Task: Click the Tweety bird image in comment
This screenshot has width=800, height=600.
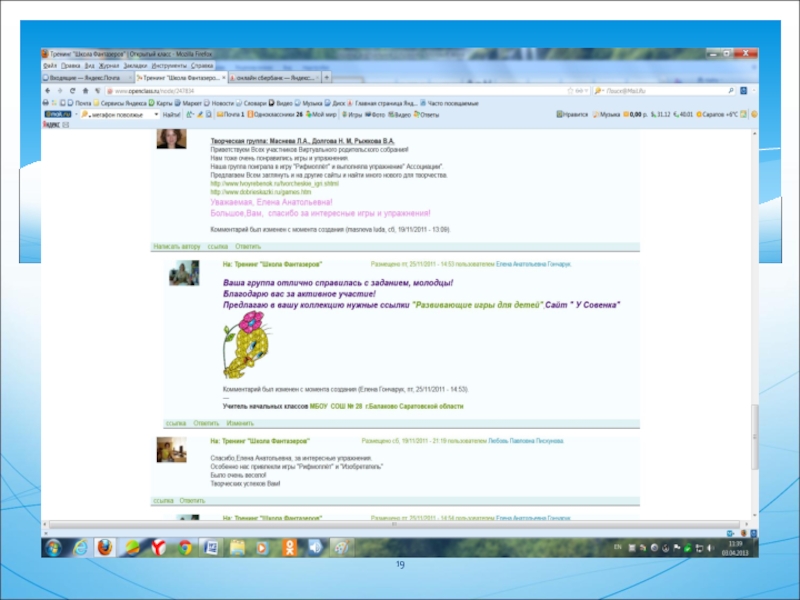Action: tap(246, 345)
